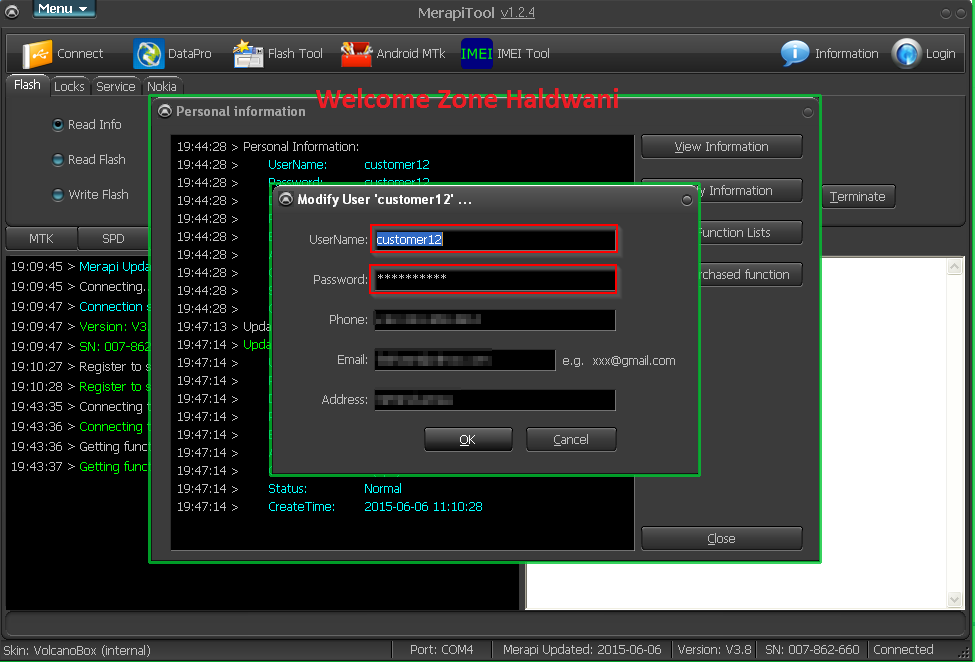The height and width of the screenshot is (662, 975).
Task: Click the Personal information dialog logo icon
Action: tap(165, 111)
